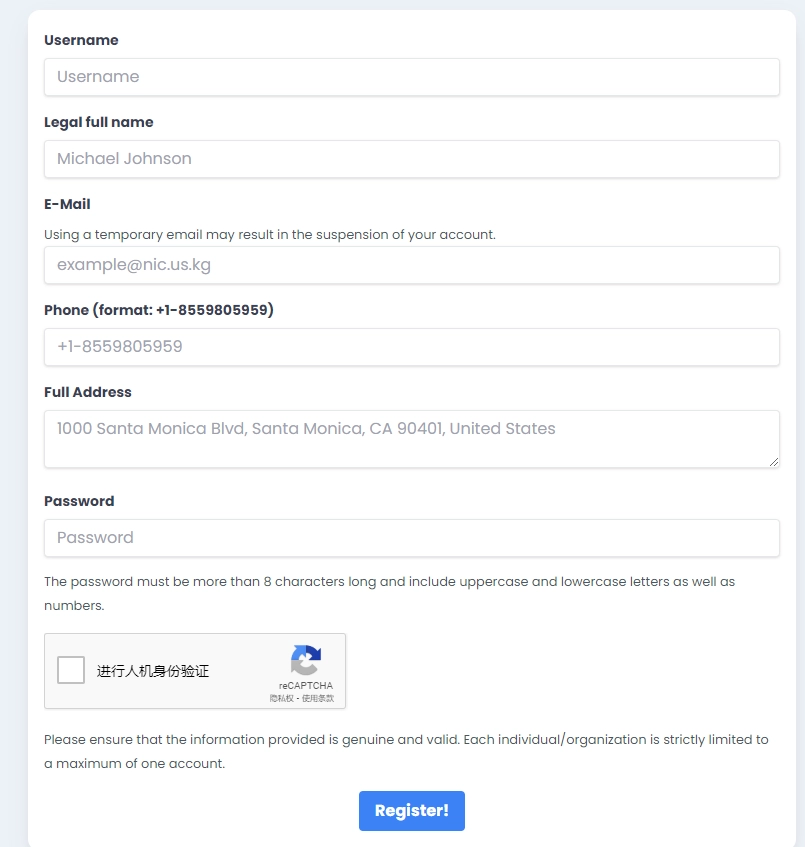Image resolution: width=805 pixels, height=847 pixels.
Task: Click the 进行人机身份验证 captcha label text
Action: pos(153,671)
